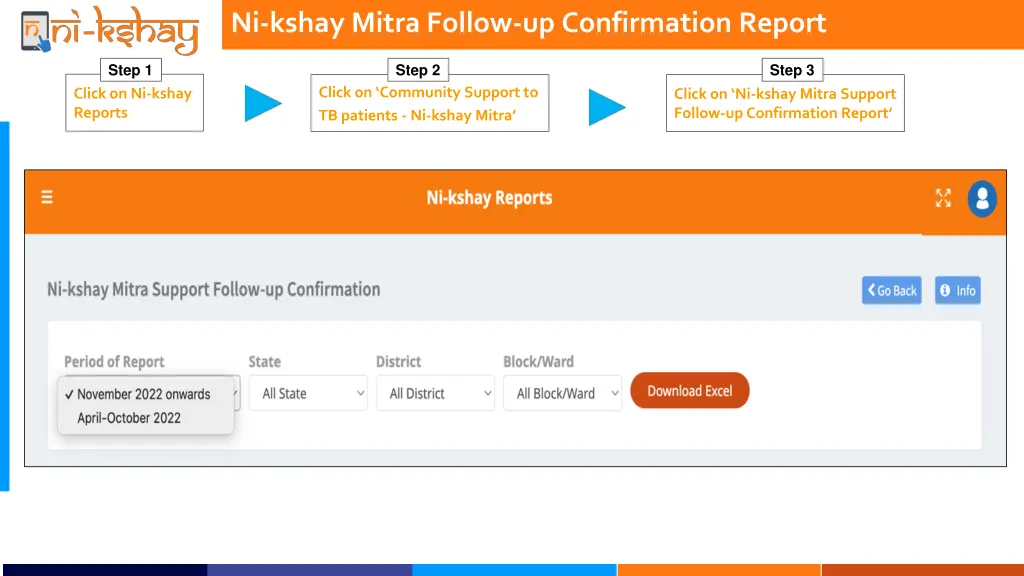Open the round user profile icon

[x=982, y=198]
